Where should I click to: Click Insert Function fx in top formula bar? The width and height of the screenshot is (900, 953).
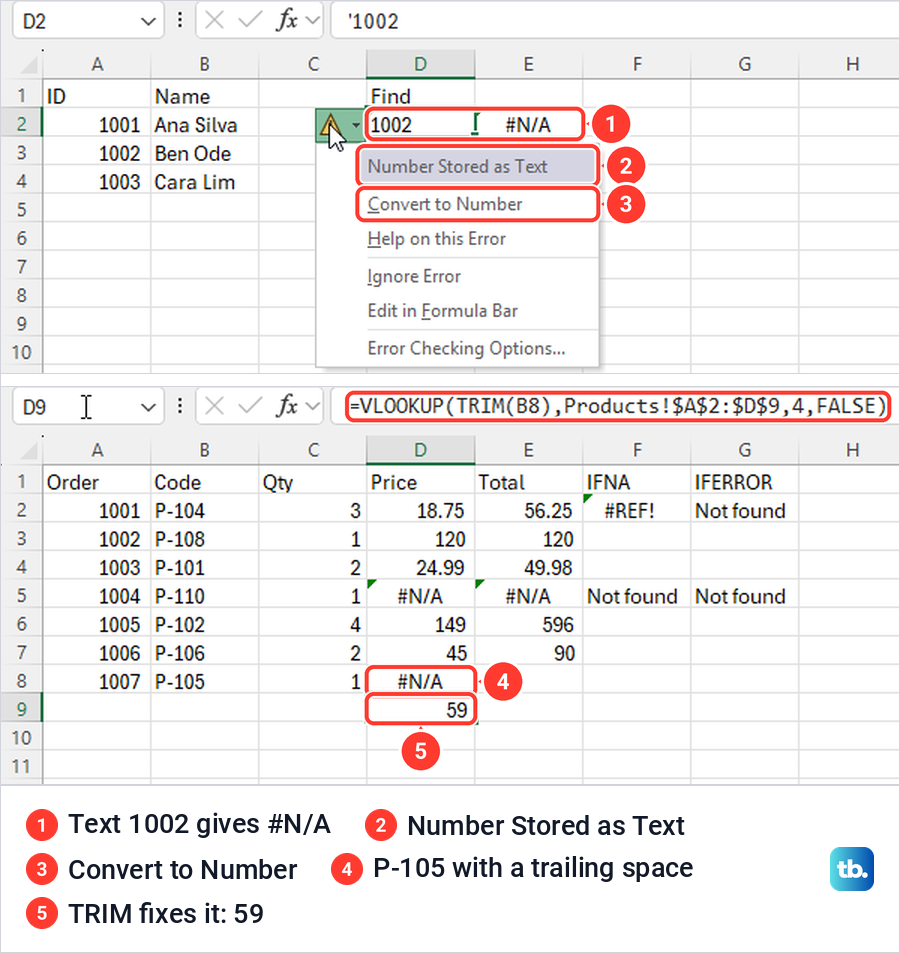pos(287,21)
